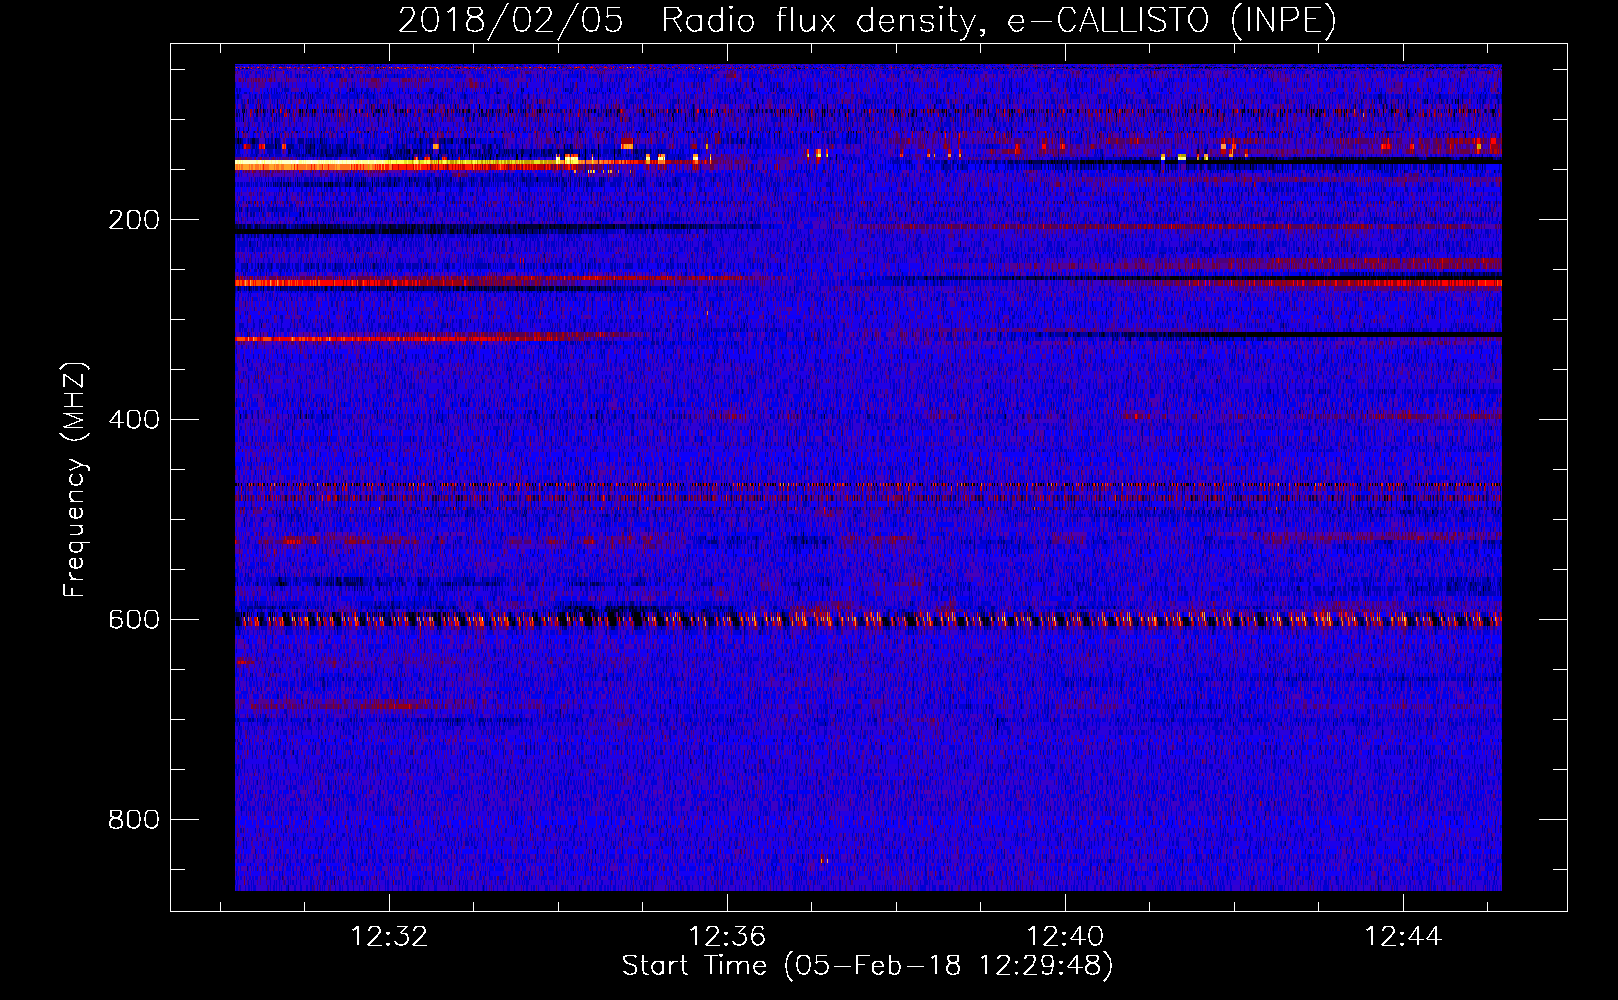Click the 600 frequency tick label
Image resolution: width=1618 pixels, height=1000 pixels.
134,620
